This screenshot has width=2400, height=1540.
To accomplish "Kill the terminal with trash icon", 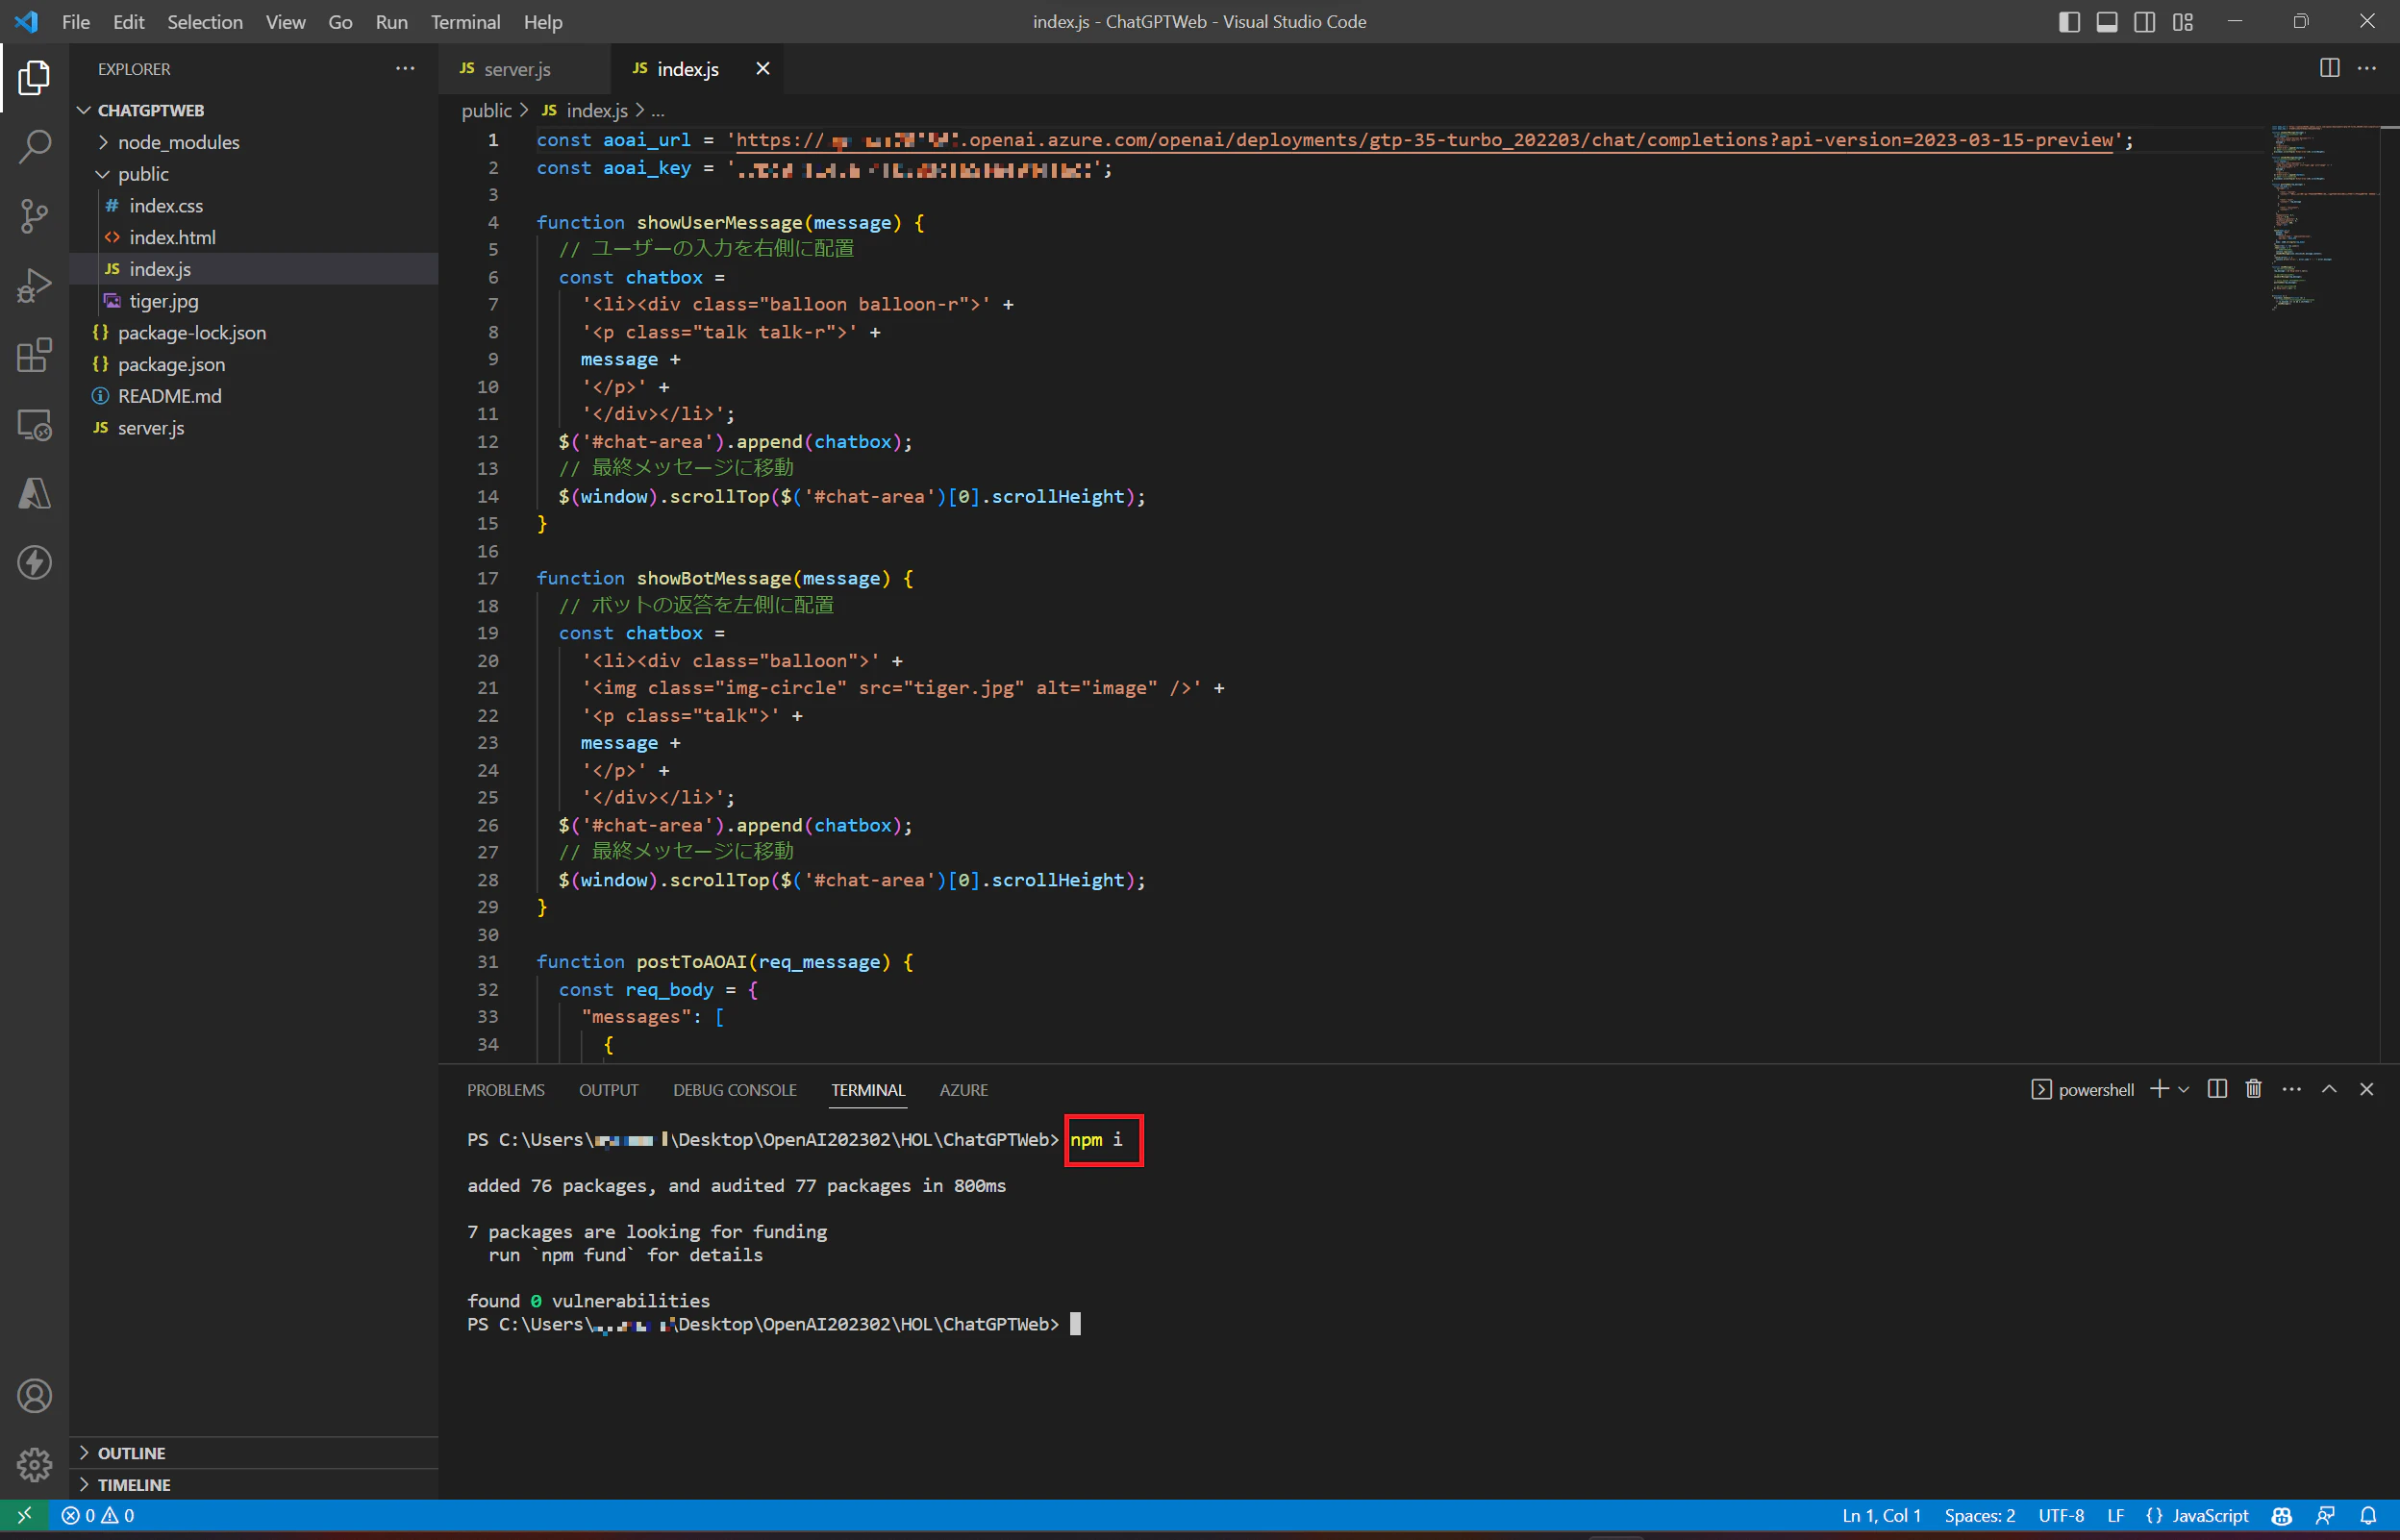I will click(2253, 1089).
